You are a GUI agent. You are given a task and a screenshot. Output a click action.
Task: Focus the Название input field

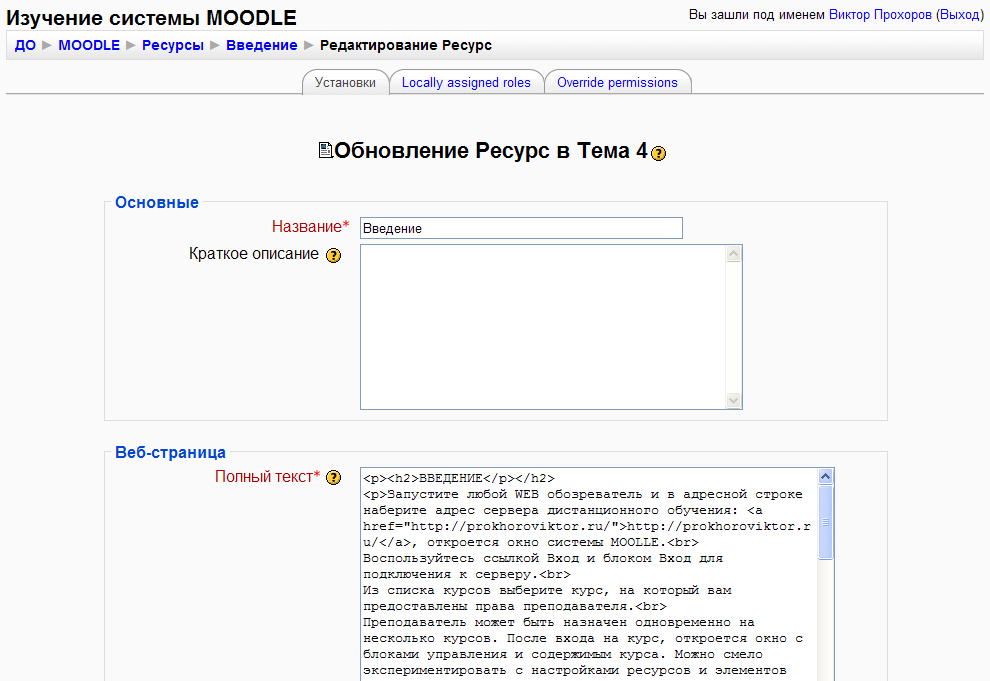(x=521, y=228)
